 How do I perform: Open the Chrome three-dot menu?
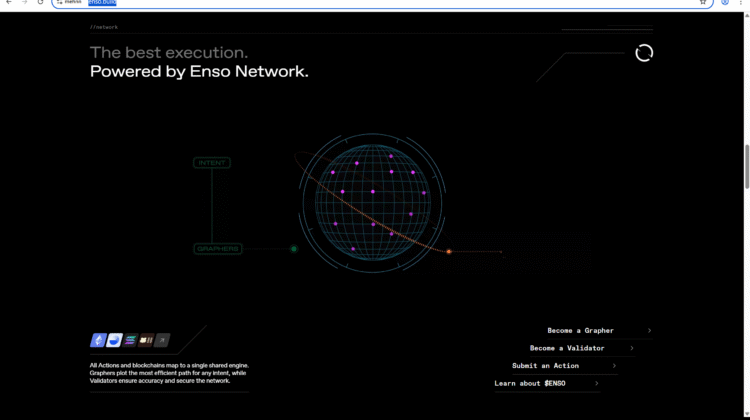pyautogui.click(x=740, y=3)
